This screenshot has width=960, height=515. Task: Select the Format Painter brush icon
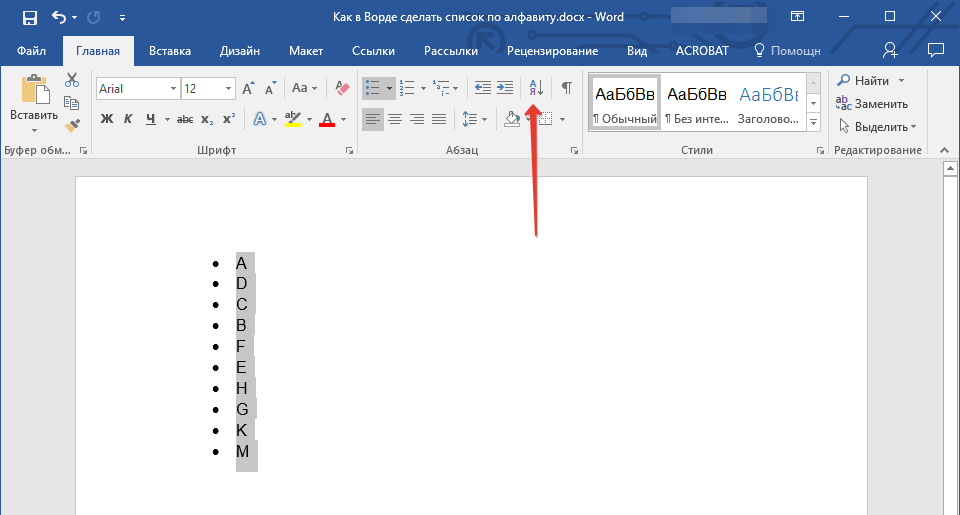tap(72, 125)
